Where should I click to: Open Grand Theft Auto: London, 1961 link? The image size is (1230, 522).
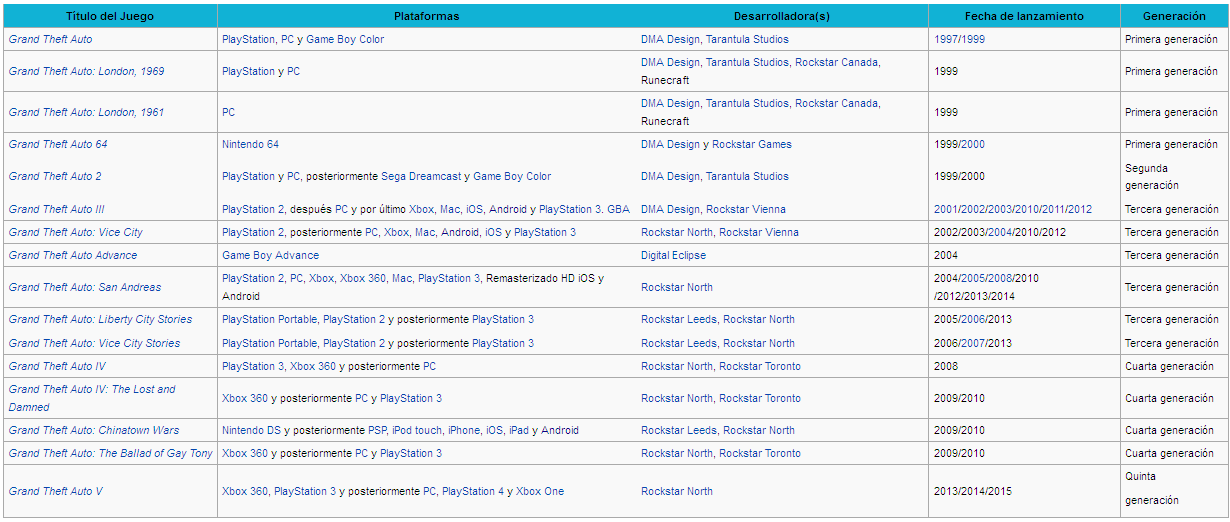click(86, 112)
